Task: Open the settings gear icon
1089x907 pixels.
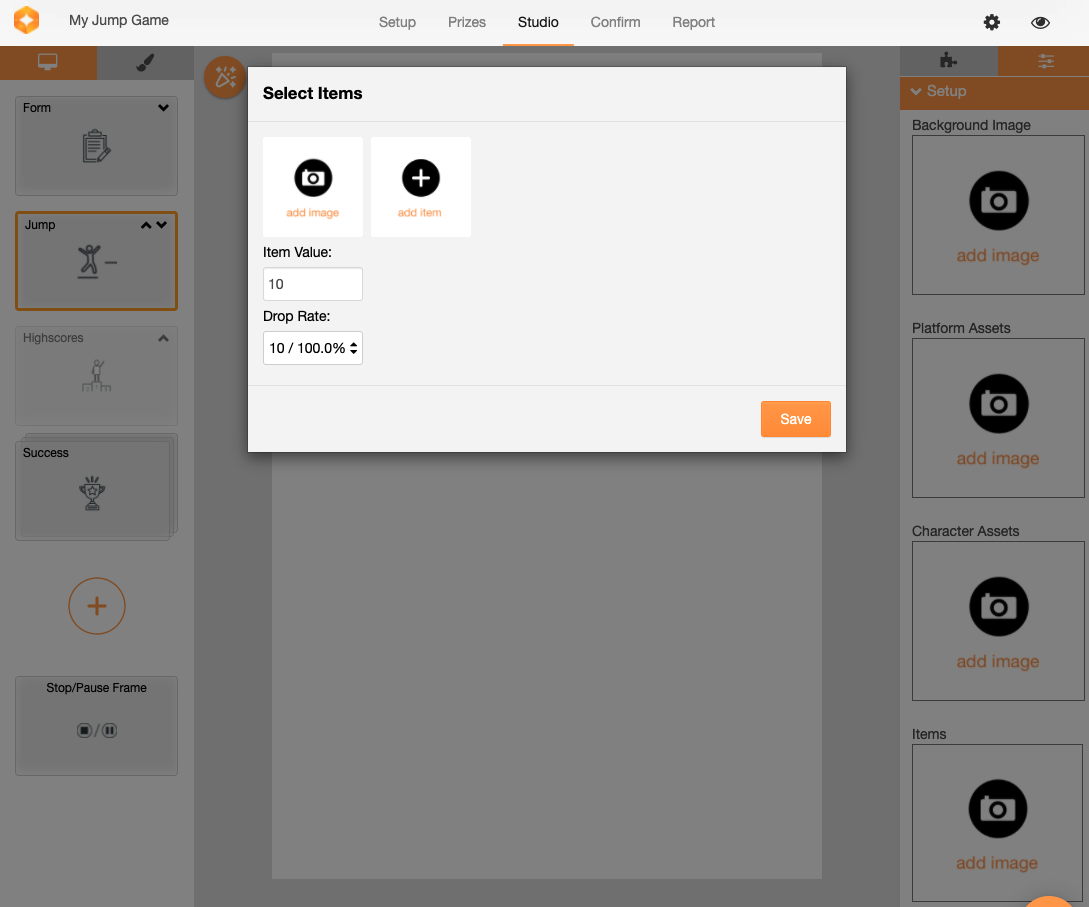Action: pos(991,22)
